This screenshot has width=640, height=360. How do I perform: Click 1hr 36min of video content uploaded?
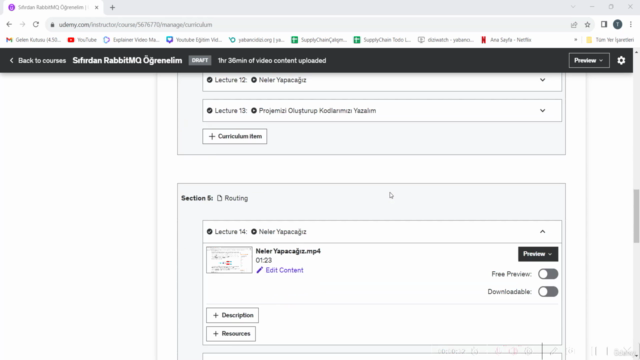point(272,60)
